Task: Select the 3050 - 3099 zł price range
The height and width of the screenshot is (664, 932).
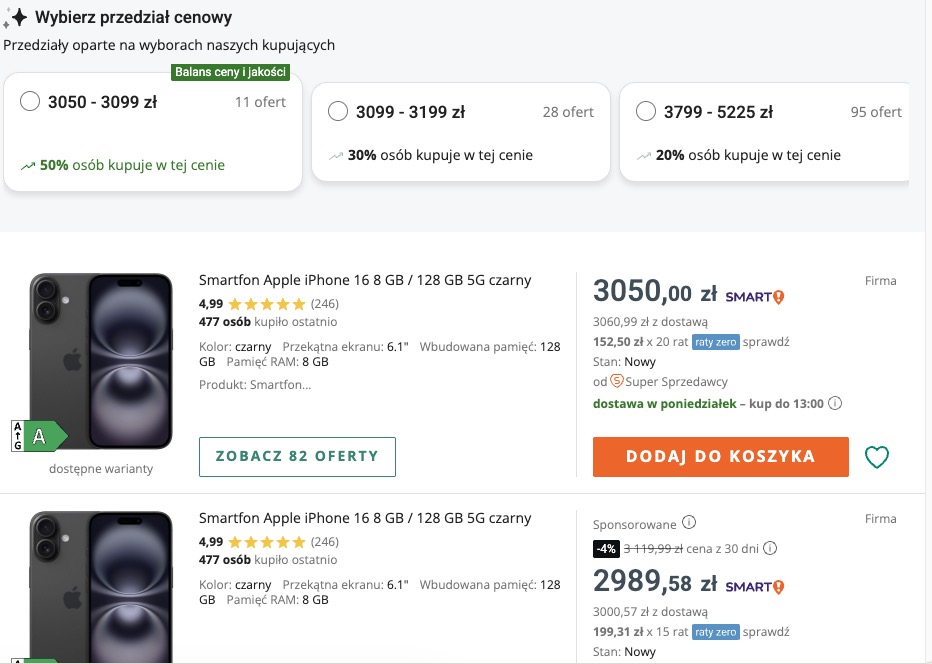Action: coord(30,101)
